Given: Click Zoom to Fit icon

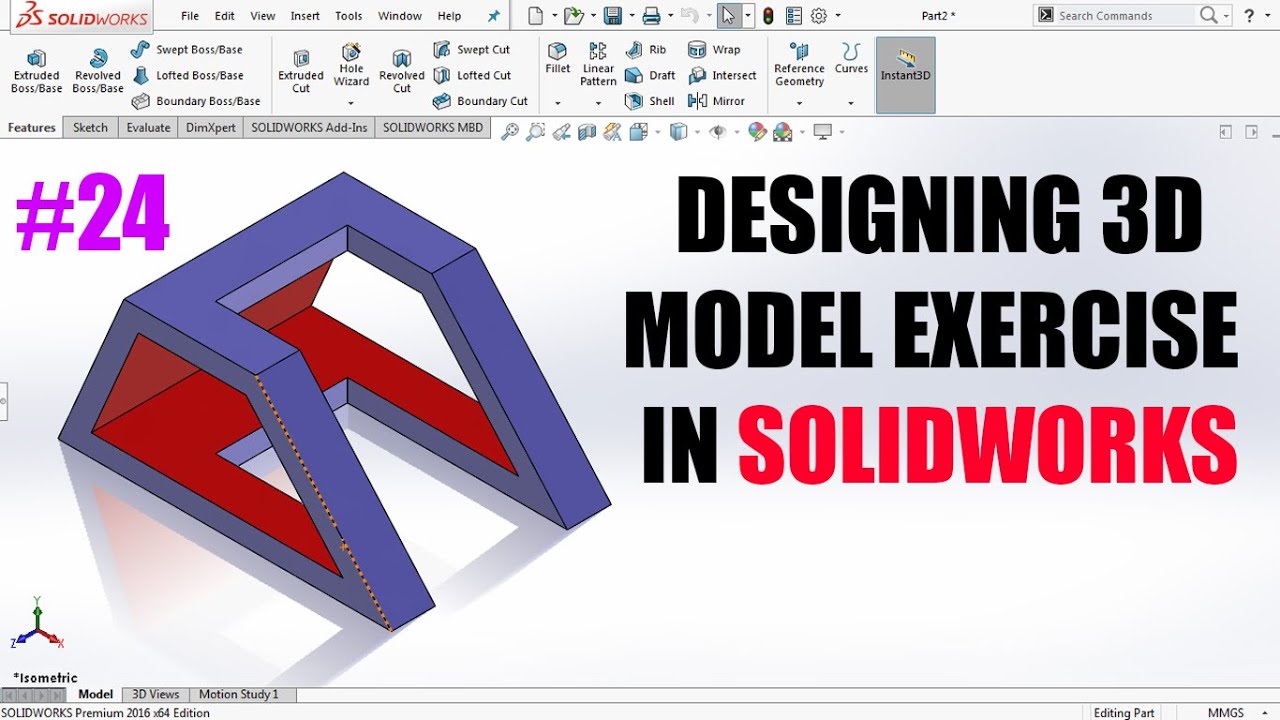Looking at the screenshot, I should pos(510,132).
